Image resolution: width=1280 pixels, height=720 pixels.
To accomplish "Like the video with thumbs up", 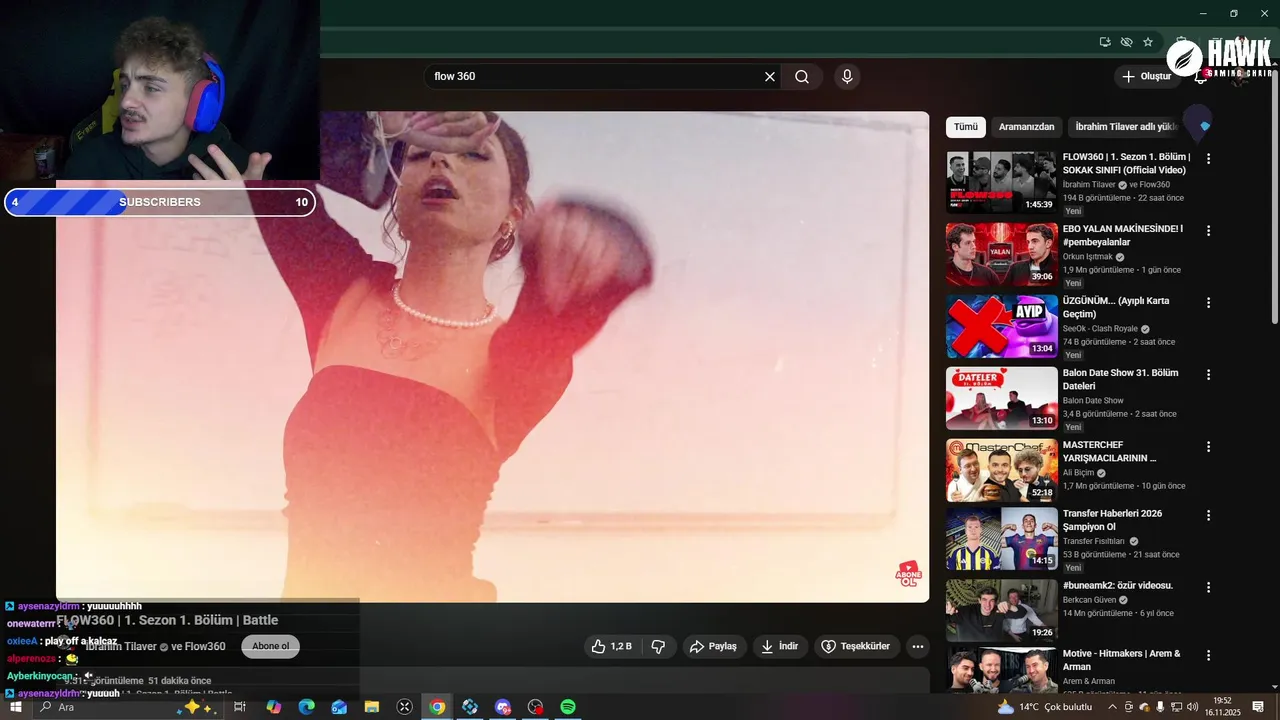I will 611,647.
